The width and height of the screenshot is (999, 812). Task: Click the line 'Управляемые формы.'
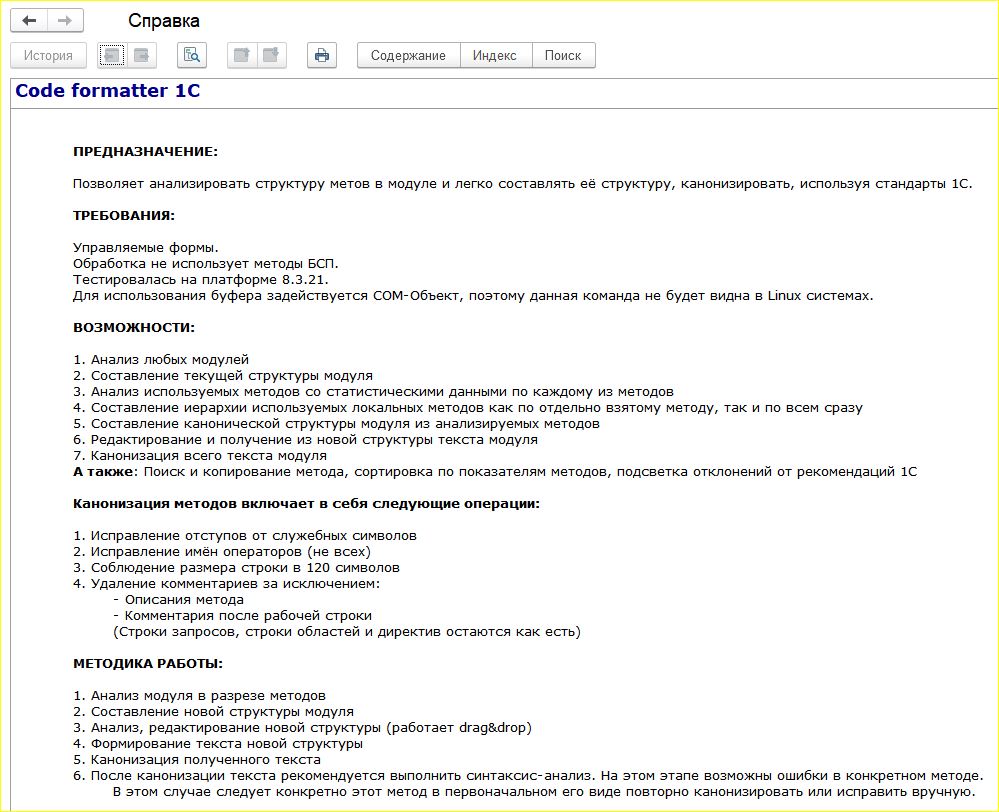click(145, 247)
